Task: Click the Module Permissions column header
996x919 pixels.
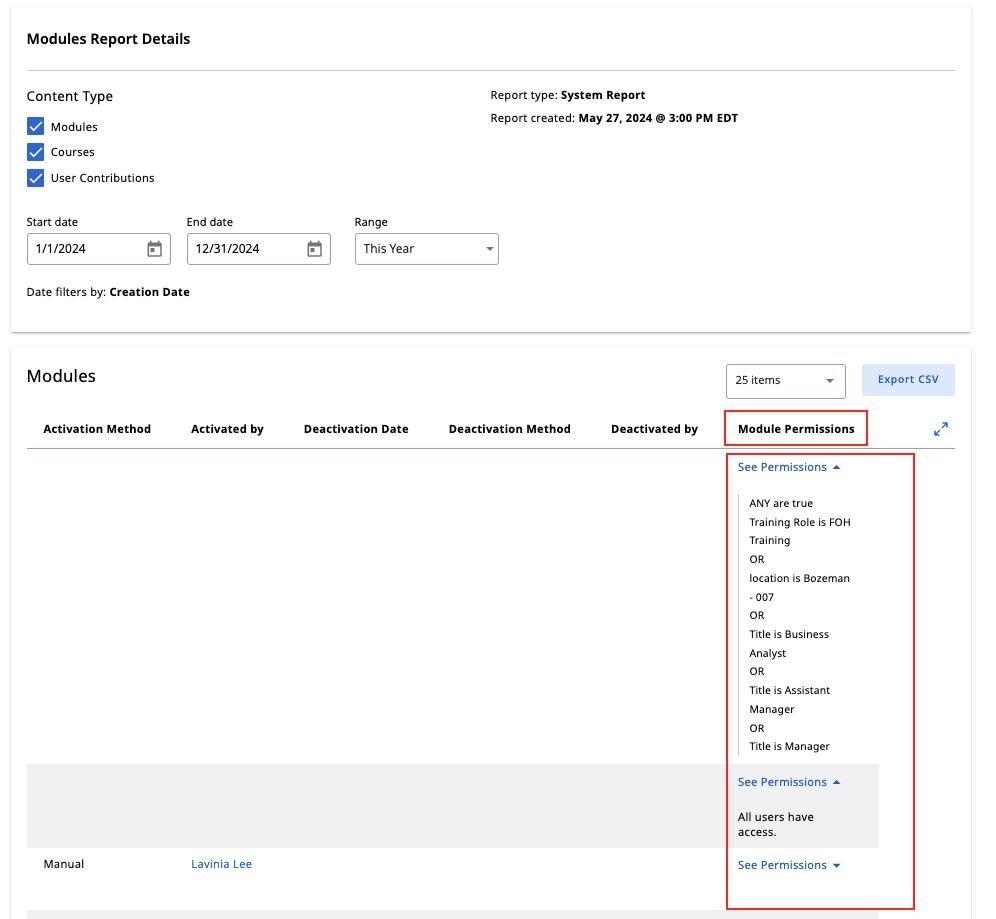Action: (796, 428)
